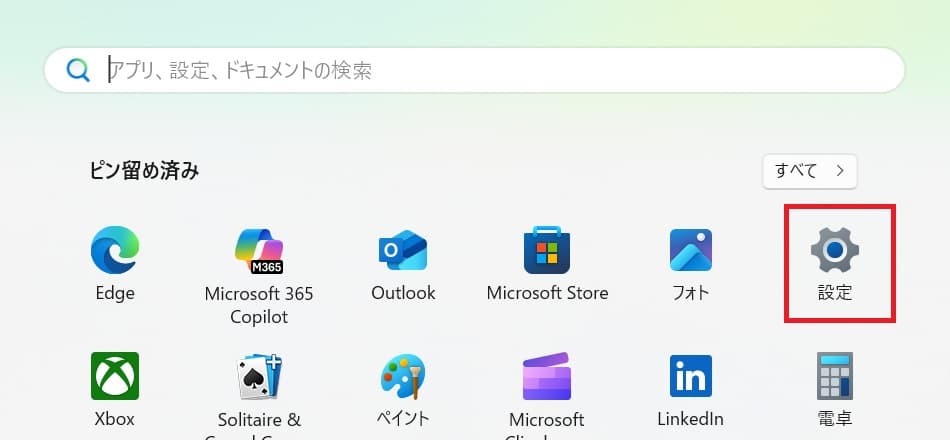This screenshot has height=440, width=950.
Task: Focus the アプリ、設定、ドキュメントの検索 field
Action: click(474, 70)
